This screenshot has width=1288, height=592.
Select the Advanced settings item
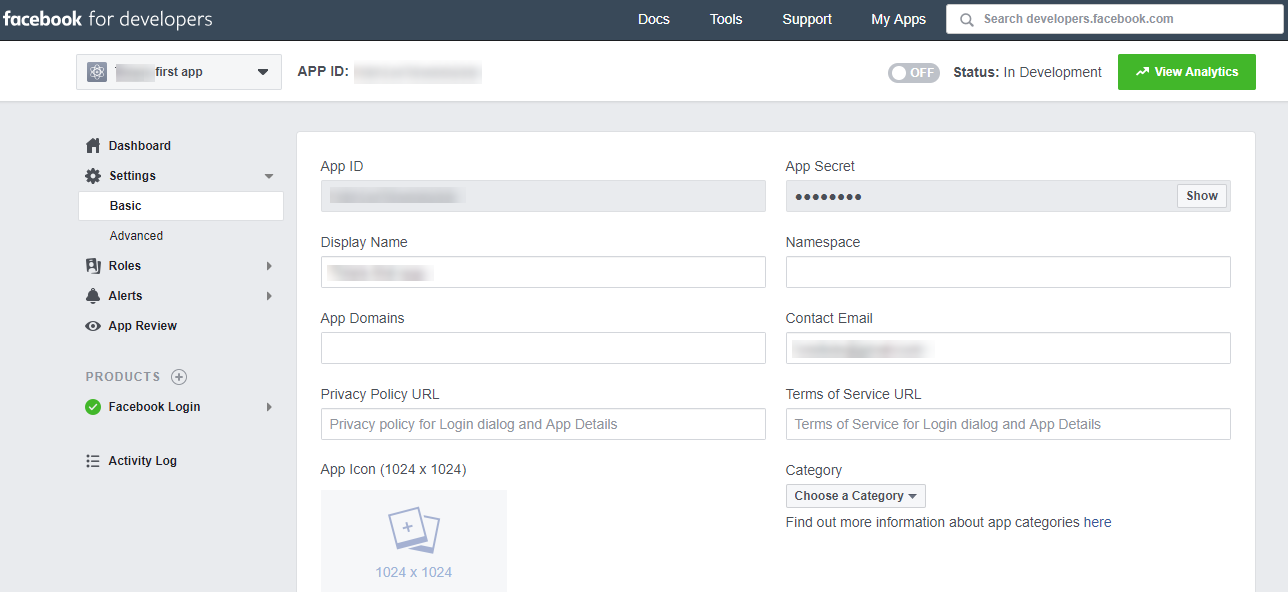click(136, 236)
